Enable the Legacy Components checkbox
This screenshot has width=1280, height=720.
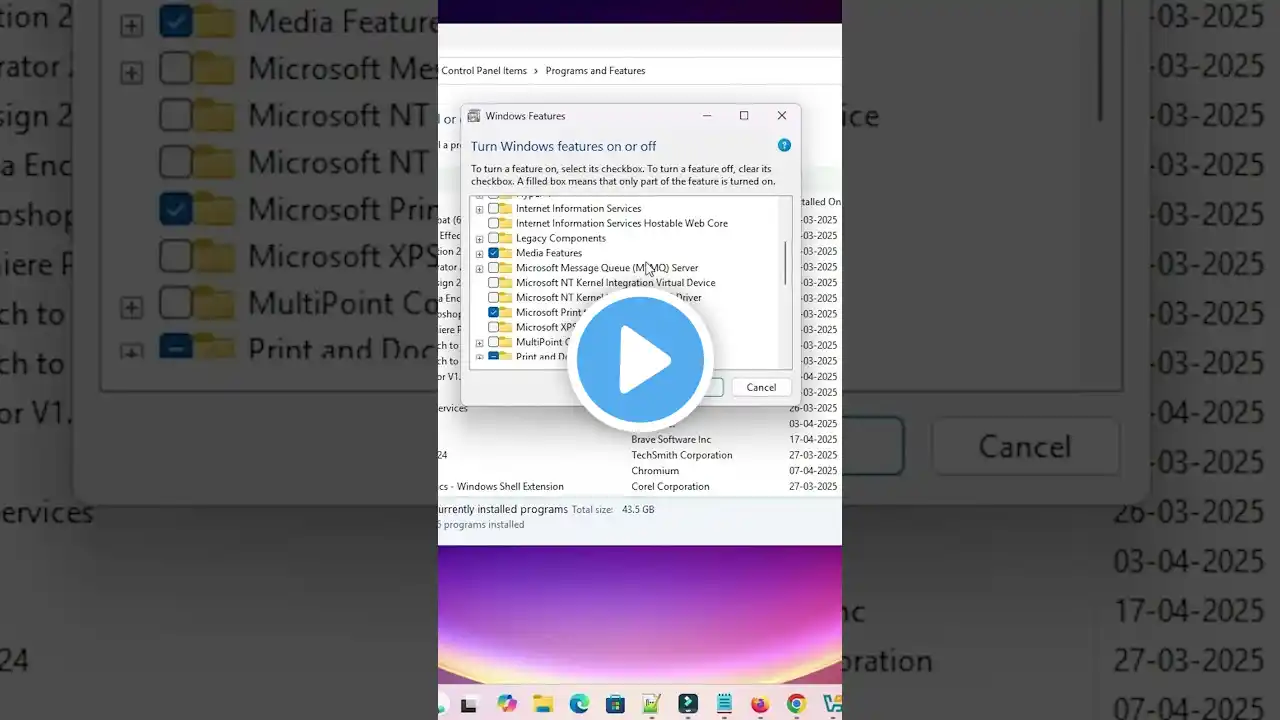click(x=493, y=238)
